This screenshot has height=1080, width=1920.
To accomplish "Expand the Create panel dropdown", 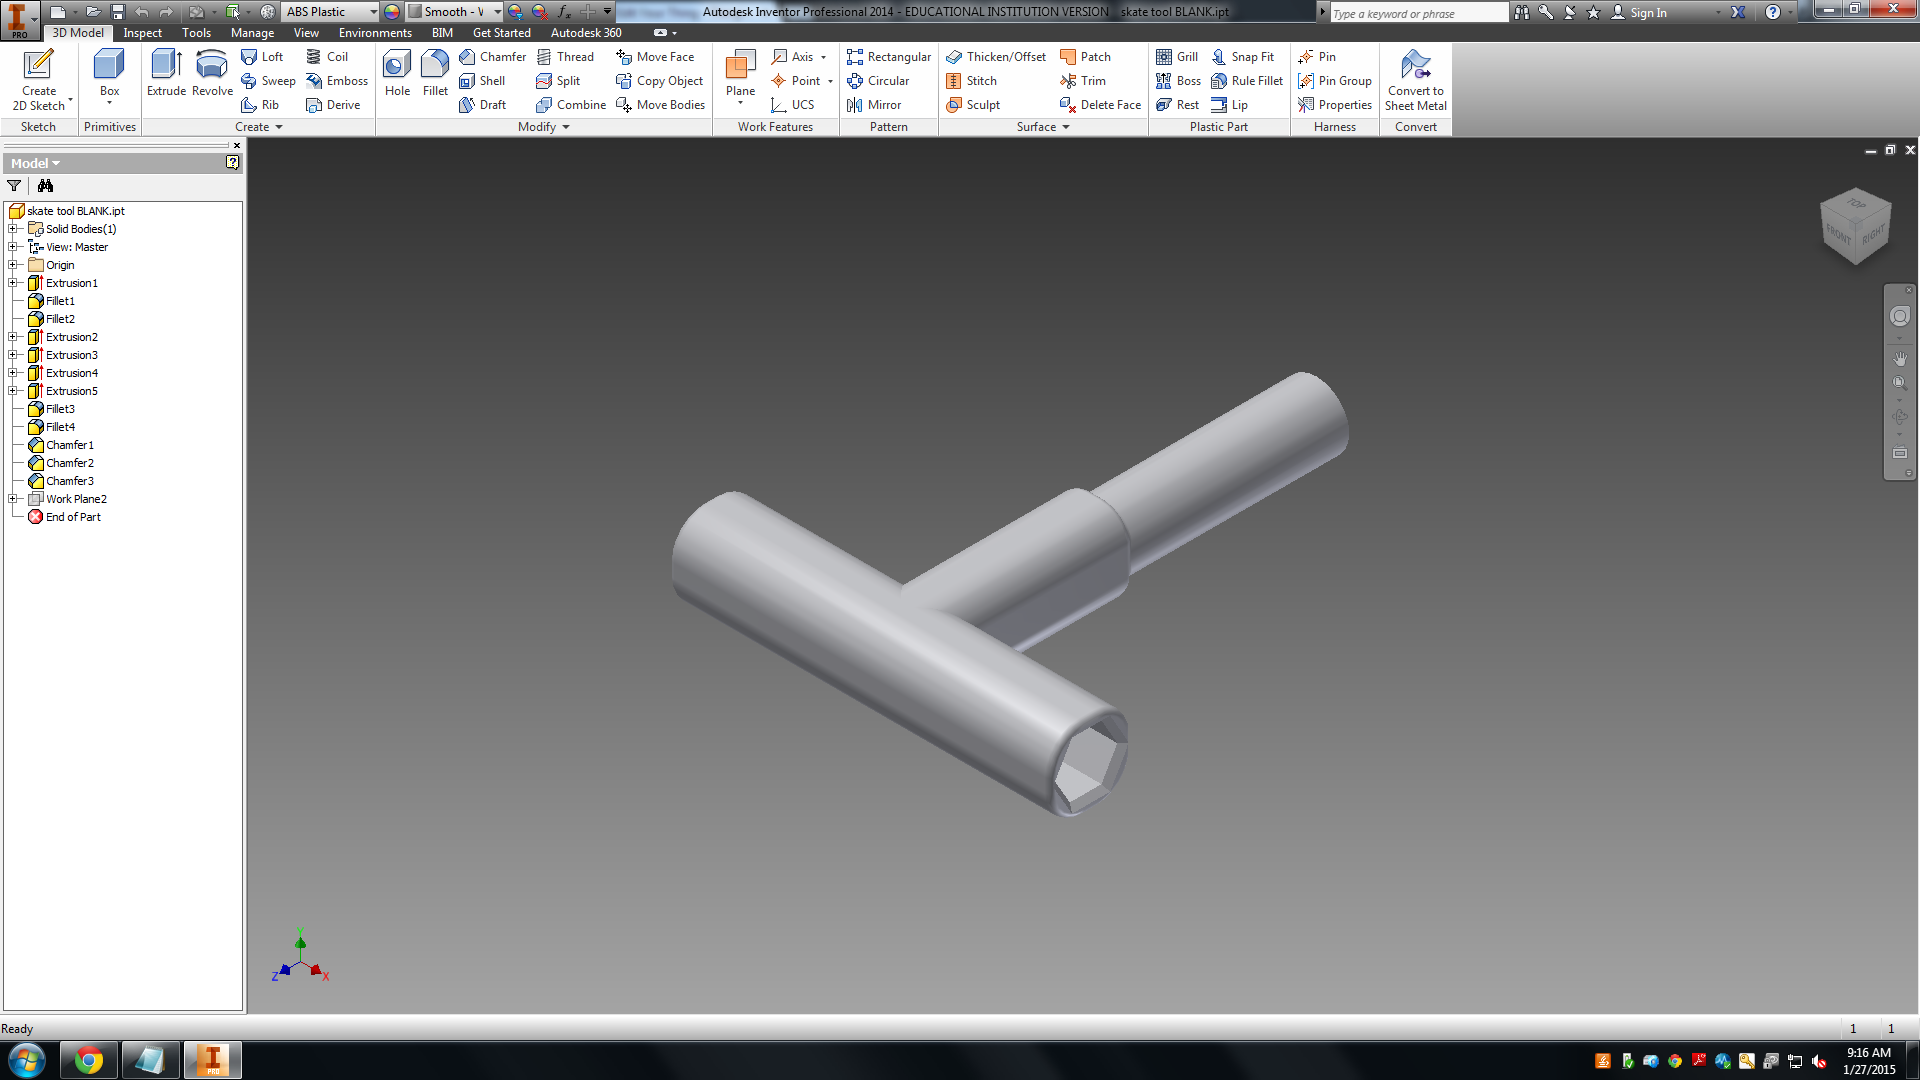I will (x=259, y=127).
